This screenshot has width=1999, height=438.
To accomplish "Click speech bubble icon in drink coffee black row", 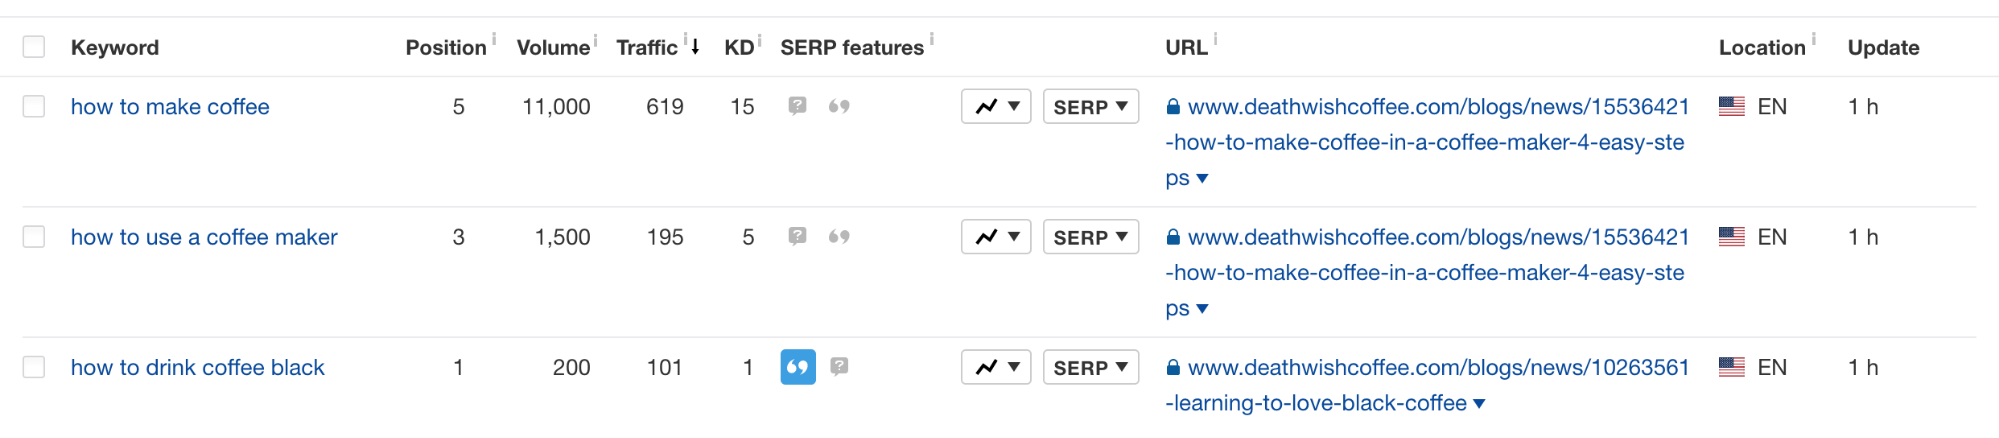I will (840, 367).
